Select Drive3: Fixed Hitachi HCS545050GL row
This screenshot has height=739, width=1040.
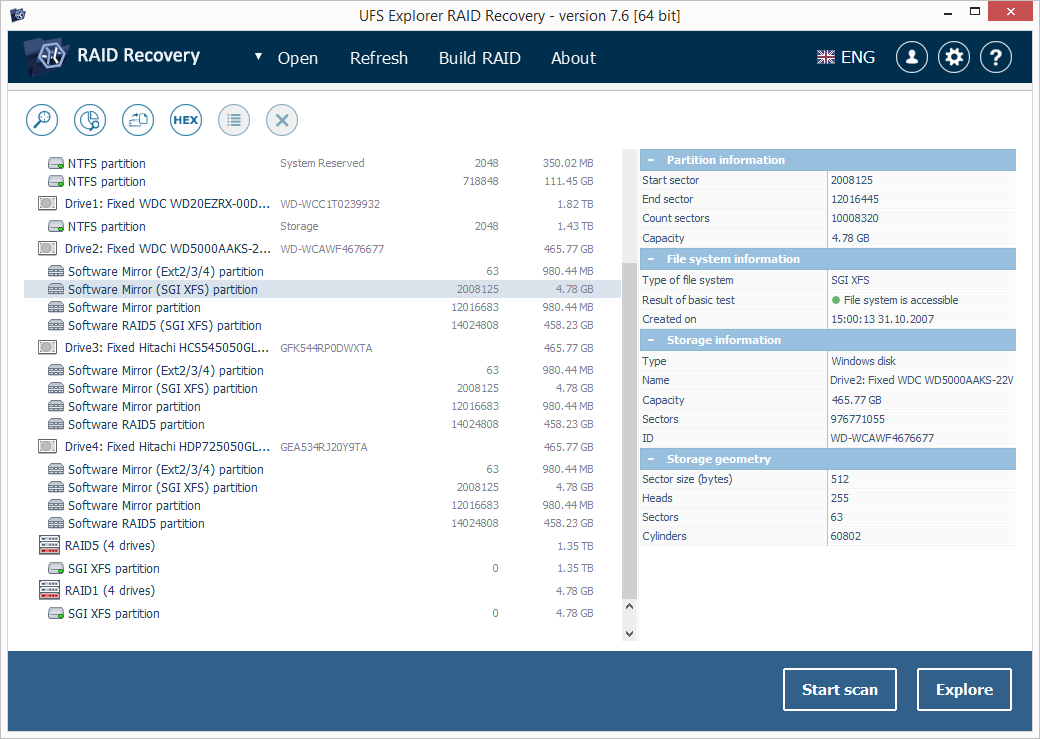(322, 348)
